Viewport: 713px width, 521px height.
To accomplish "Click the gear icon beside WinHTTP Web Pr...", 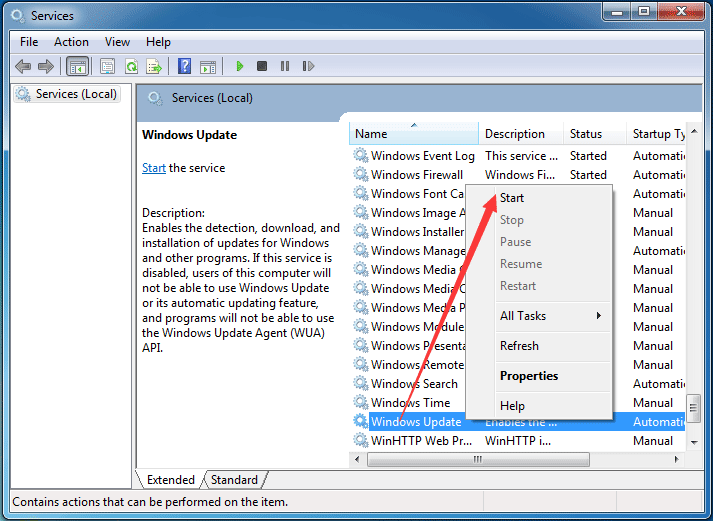I will tap(361, 440).
